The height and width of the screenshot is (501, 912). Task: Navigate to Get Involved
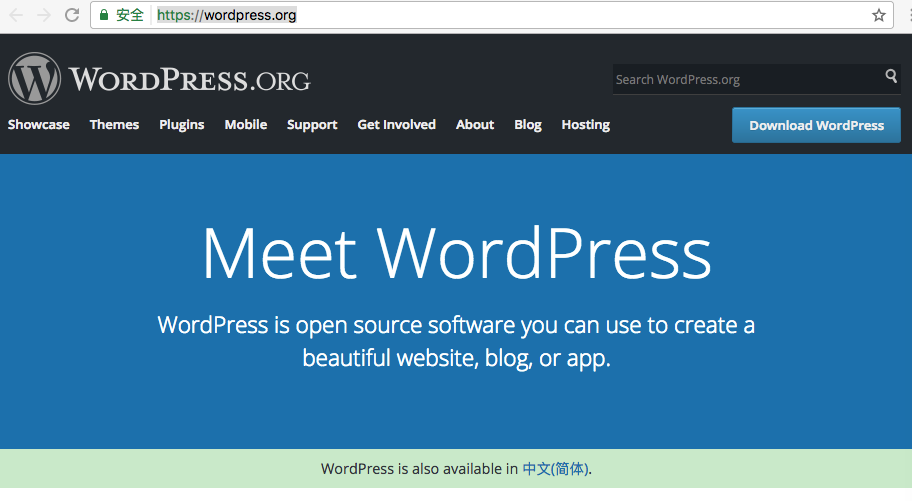click(396, 125)
